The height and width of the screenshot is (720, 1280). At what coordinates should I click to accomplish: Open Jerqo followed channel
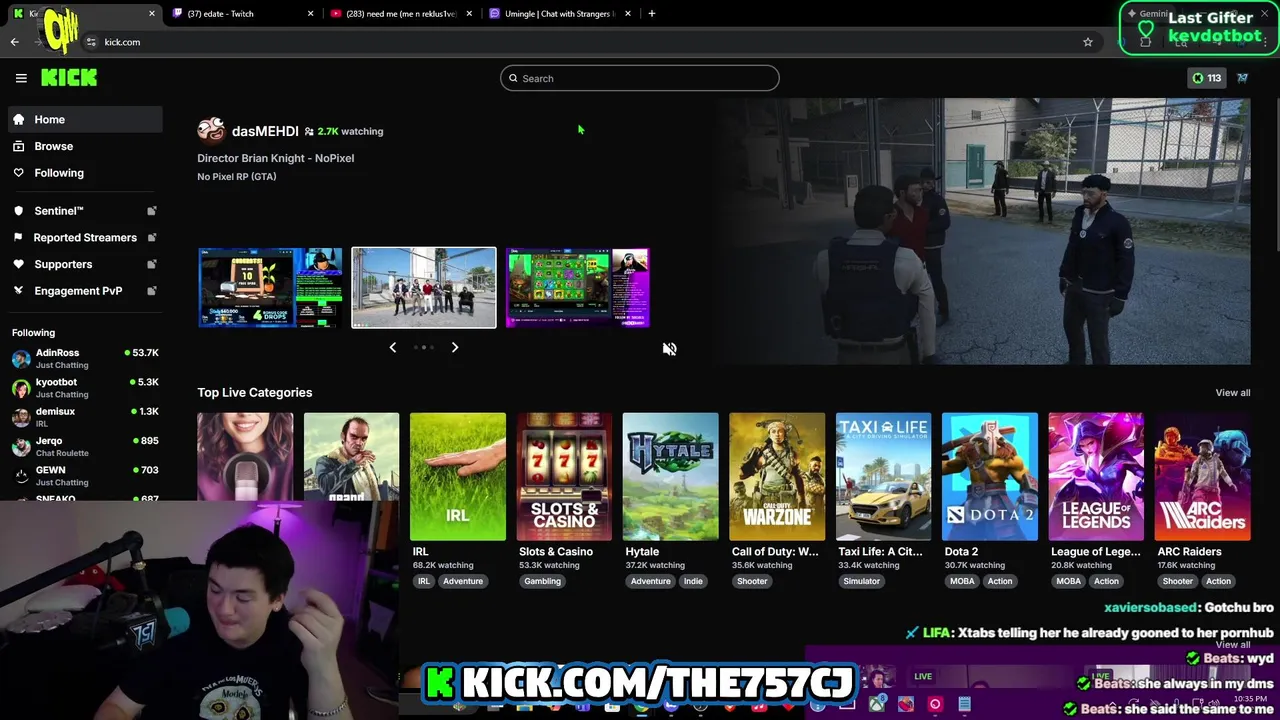click(x=85, y=446)
